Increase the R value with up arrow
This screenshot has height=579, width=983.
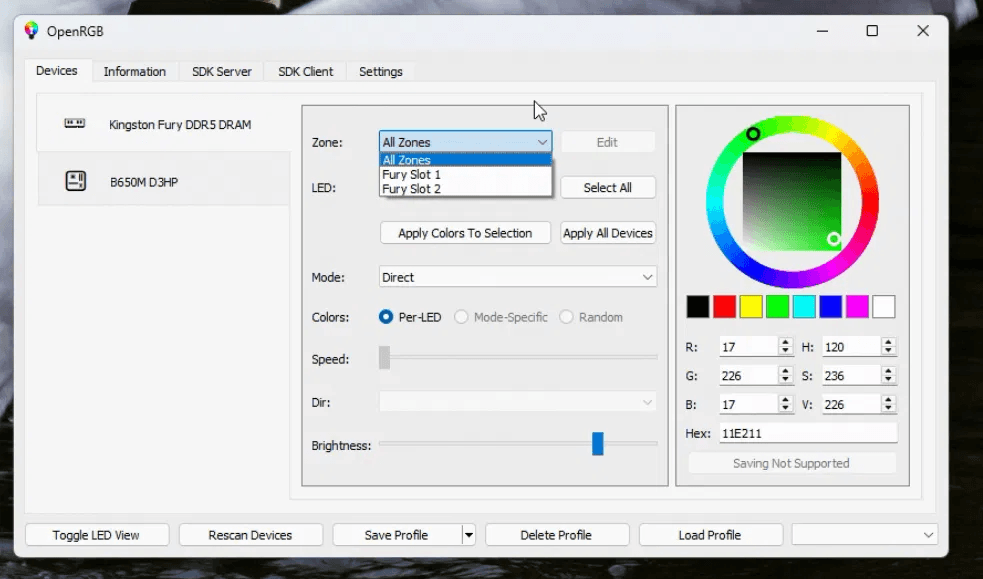tap(786, 342)
